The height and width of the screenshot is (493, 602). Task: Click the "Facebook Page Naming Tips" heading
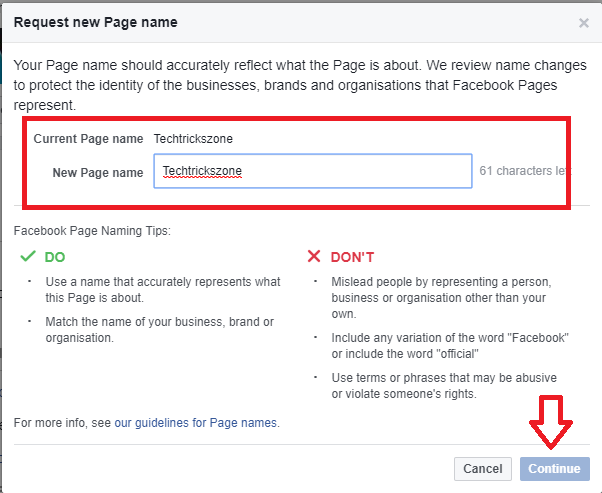point(92,231)
